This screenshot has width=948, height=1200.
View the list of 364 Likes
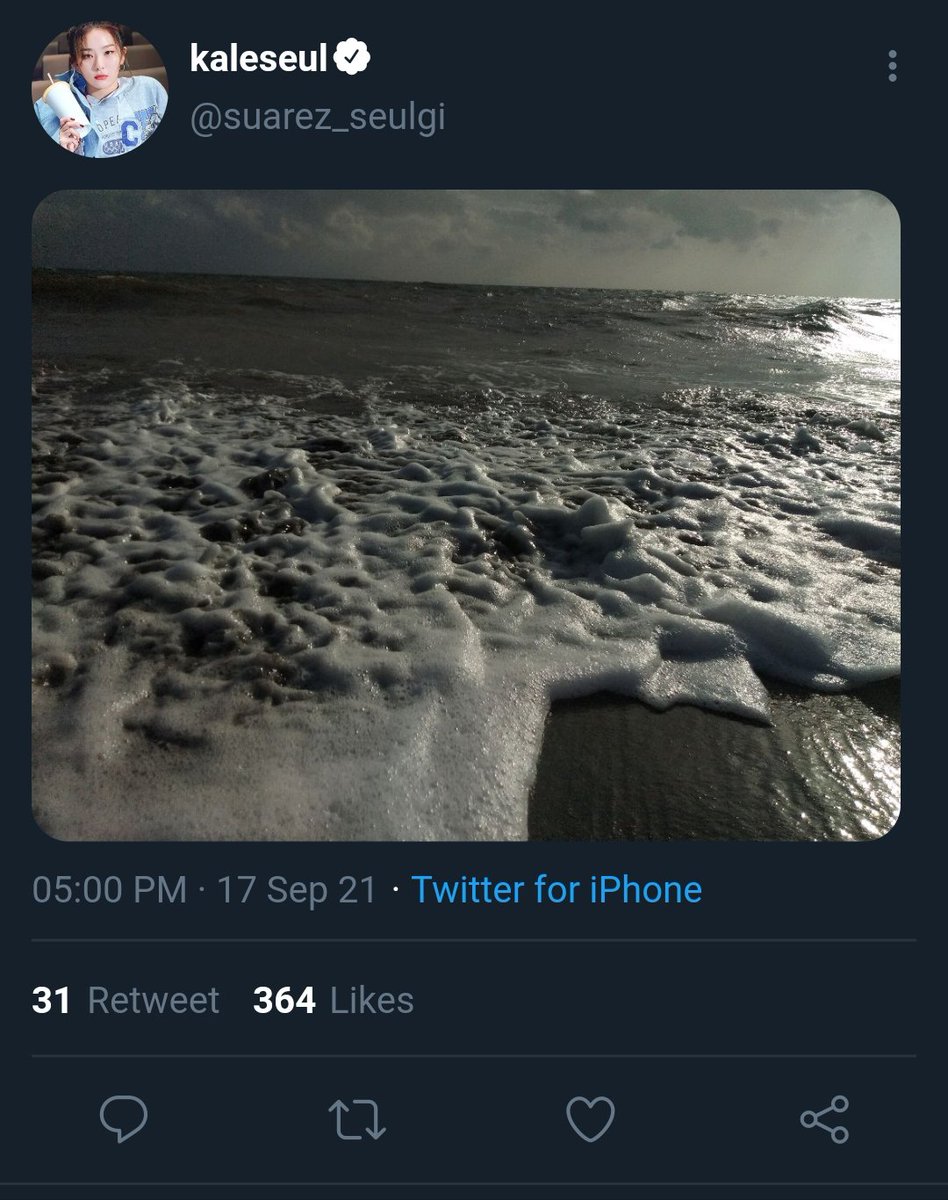coord(333,1000)
